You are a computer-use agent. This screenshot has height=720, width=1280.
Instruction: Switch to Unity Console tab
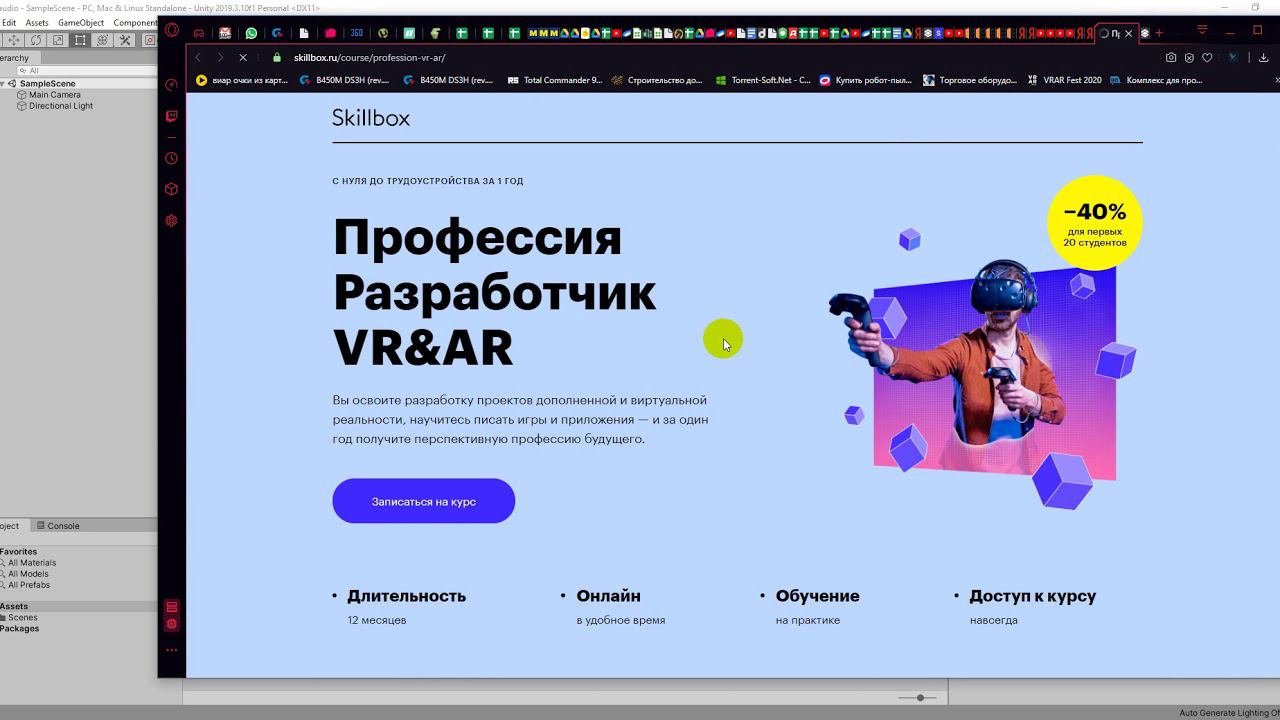[57, 526]
